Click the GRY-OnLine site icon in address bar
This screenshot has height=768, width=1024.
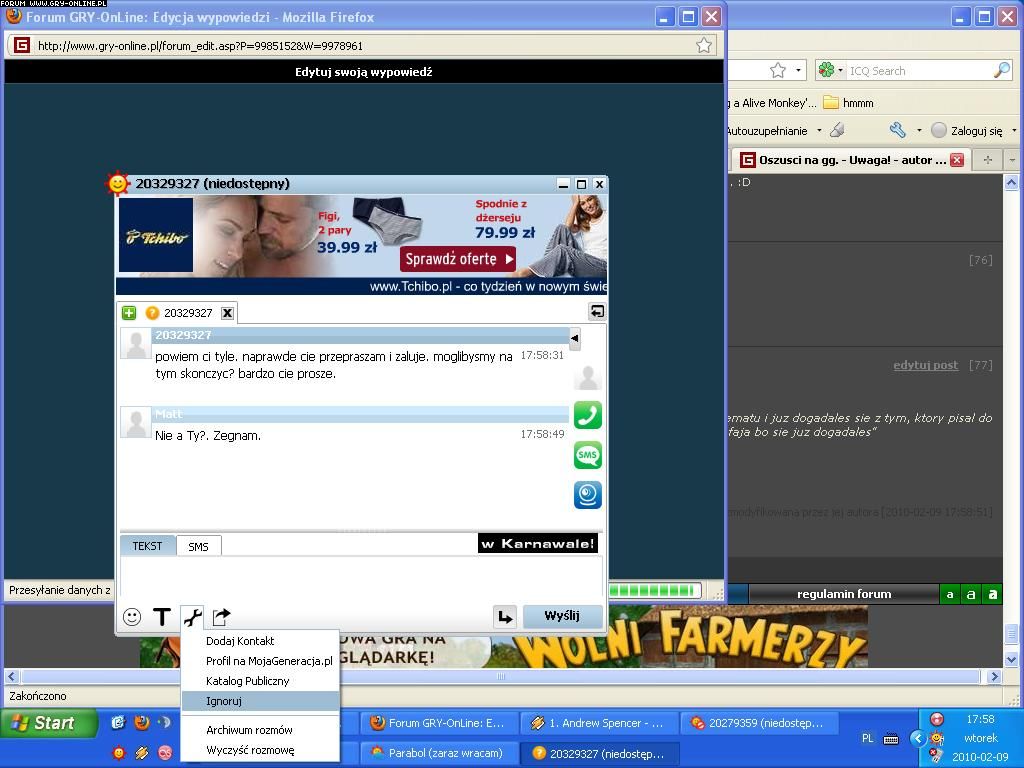22,45
